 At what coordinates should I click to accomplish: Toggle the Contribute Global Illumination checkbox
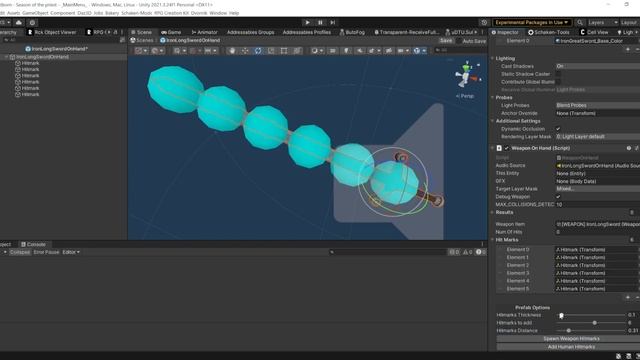558,82
